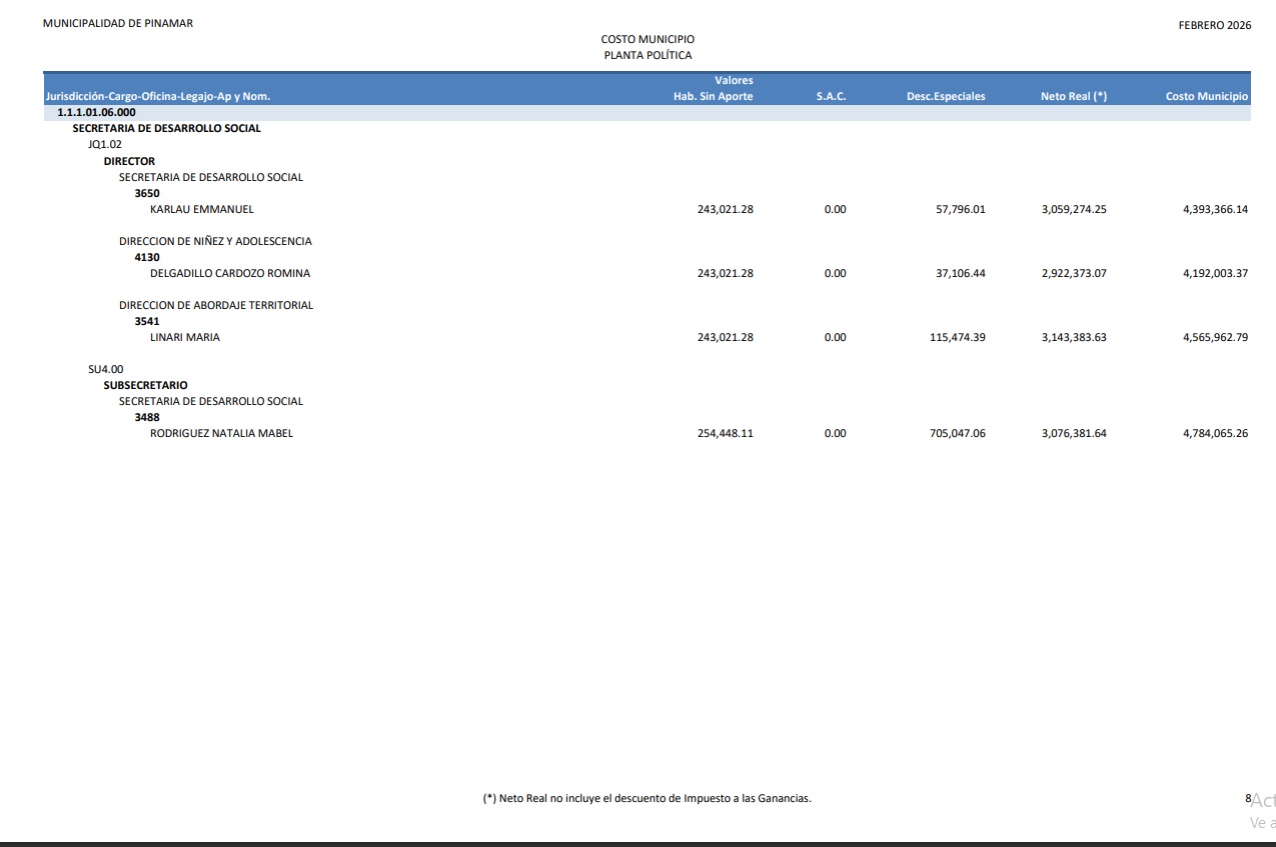Click the MUNICIPALIDAD DE PINAMAR header text
Image resolution: width=1276 pixels, height=847 pixels.
pyautogui.click(x=118, y=24)
